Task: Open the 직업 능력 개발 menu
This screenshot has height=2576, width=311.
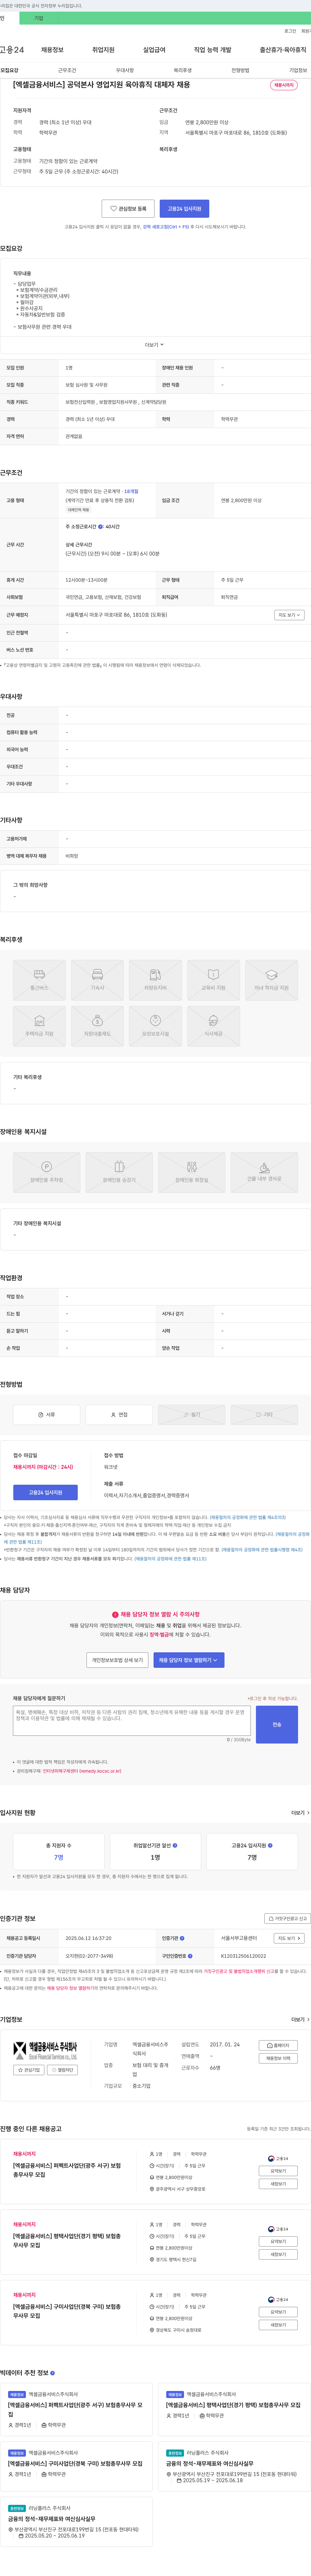Action: [212, 50]
